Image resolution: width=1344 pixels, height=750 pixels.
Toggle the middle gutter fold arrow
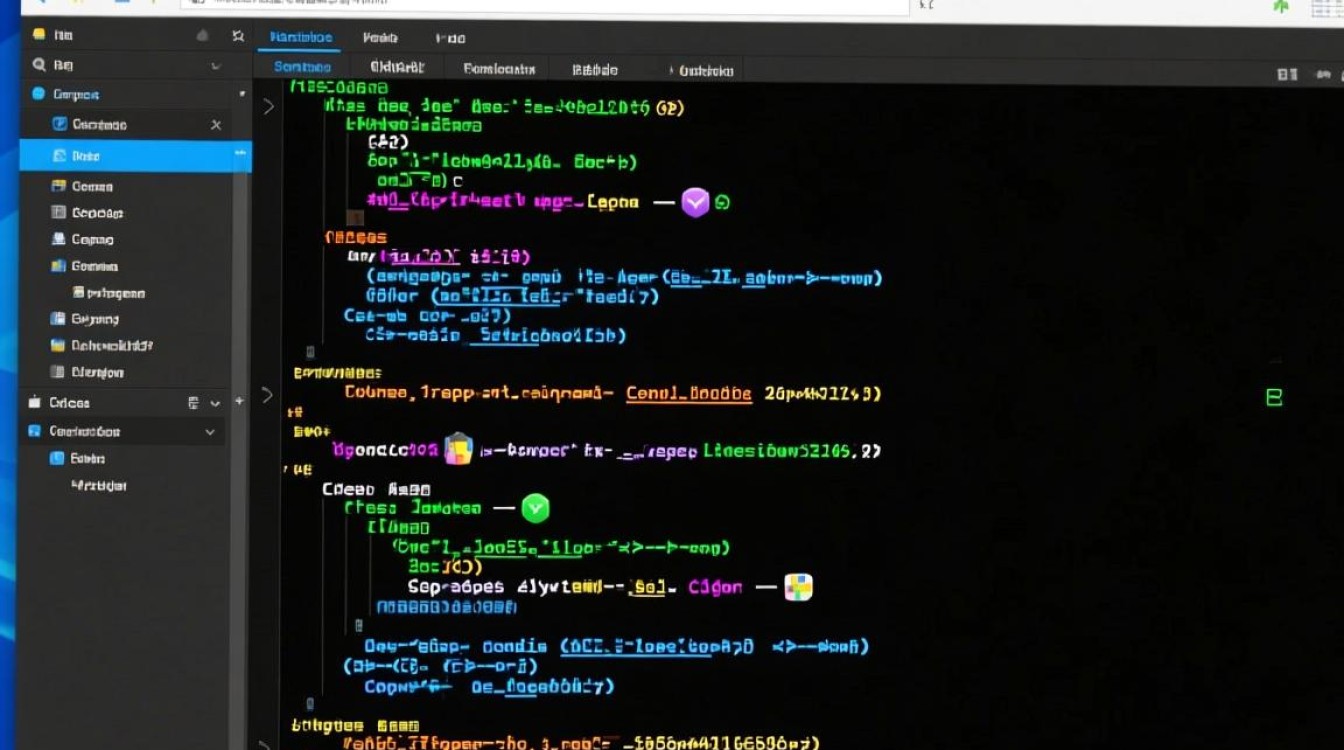(x=268, y=396)
